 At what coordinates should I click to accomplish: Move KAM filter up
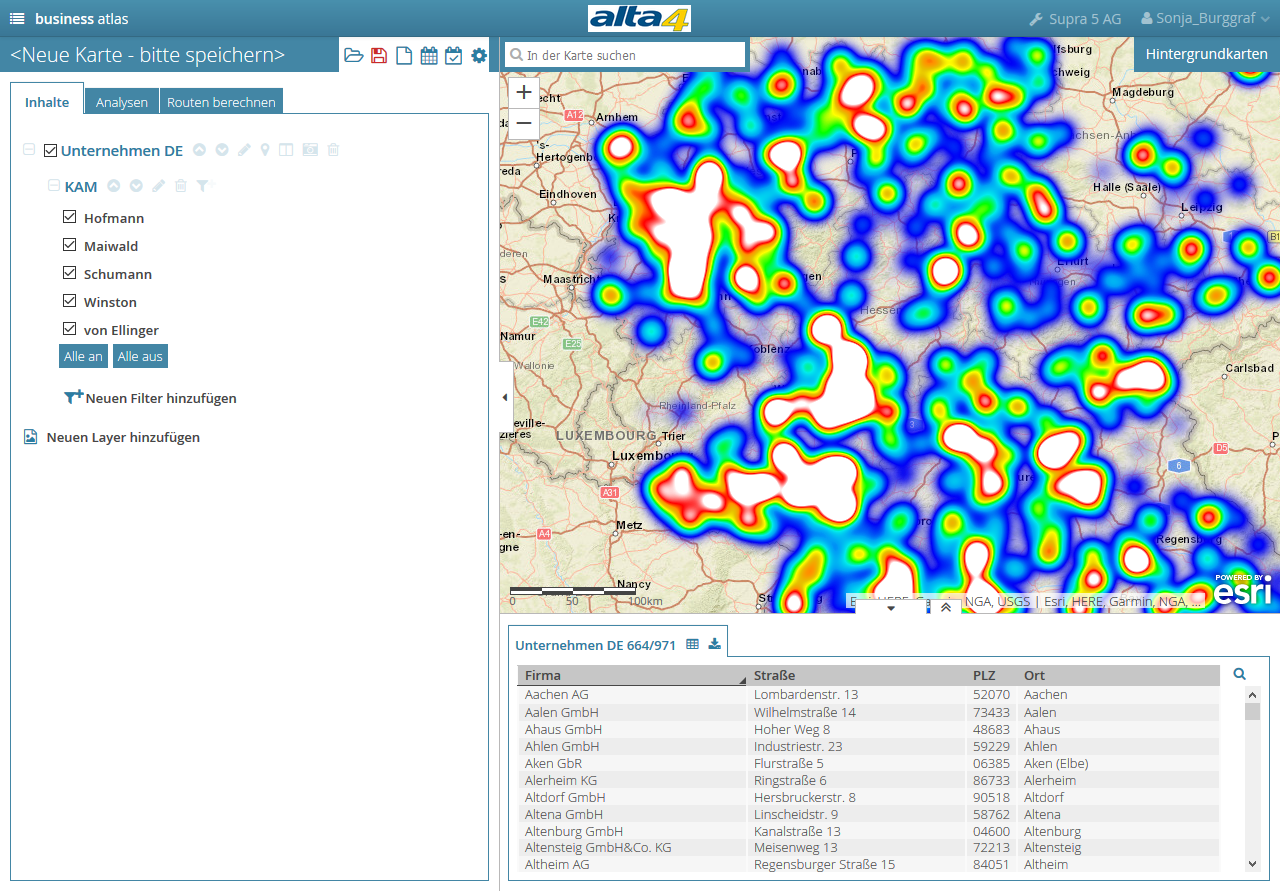(114, 186)
